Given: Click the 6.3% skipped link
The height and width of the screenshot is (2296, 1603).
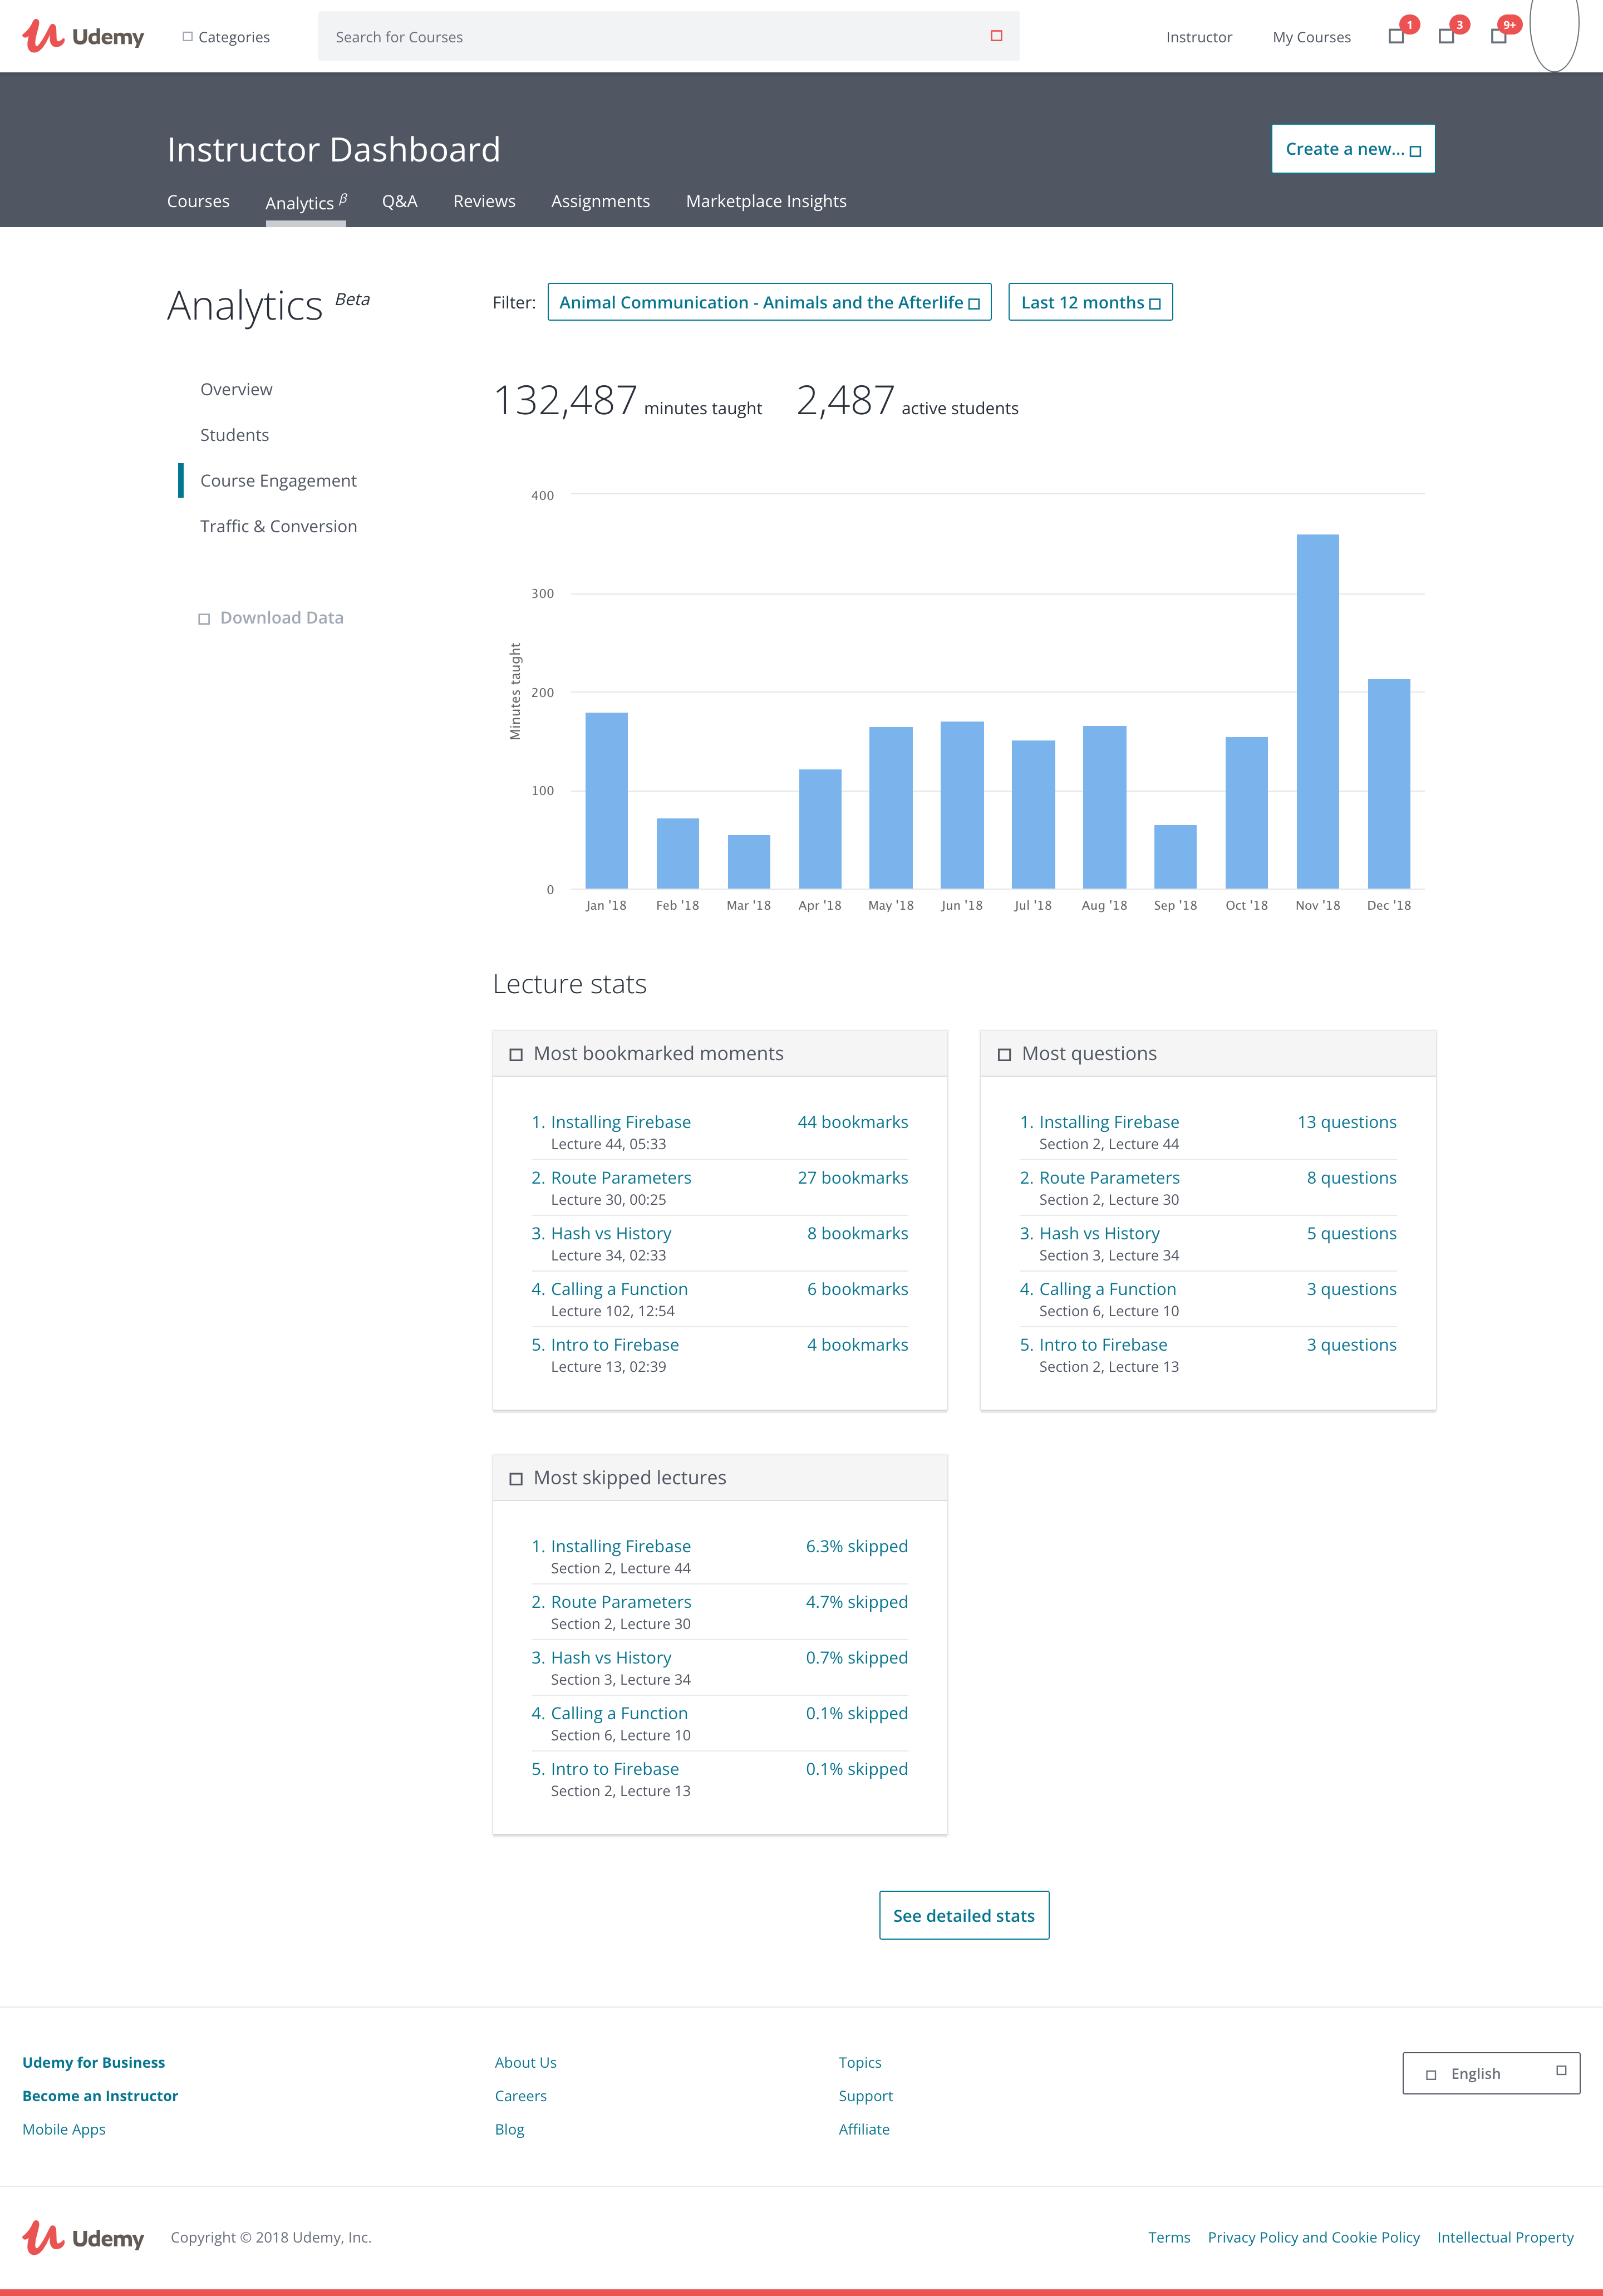Looking at the screenshot, I should (857, 1546).
